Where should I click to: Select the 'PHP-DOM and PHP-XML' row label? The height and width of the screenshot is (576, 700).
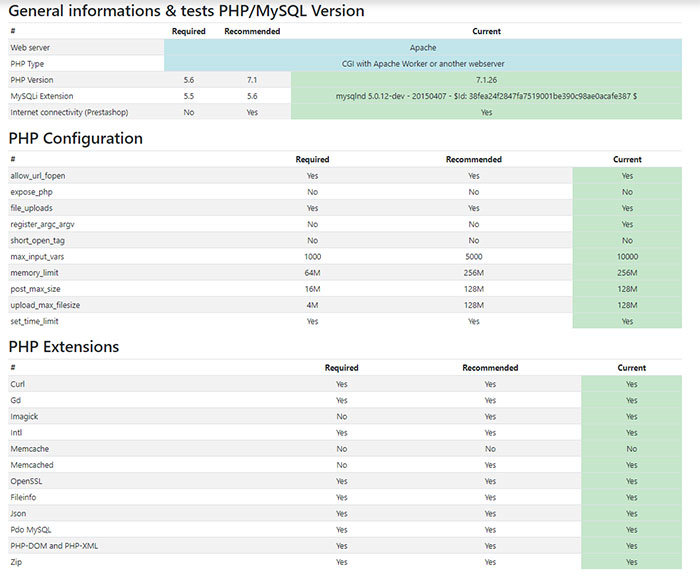tap(54, 546)
